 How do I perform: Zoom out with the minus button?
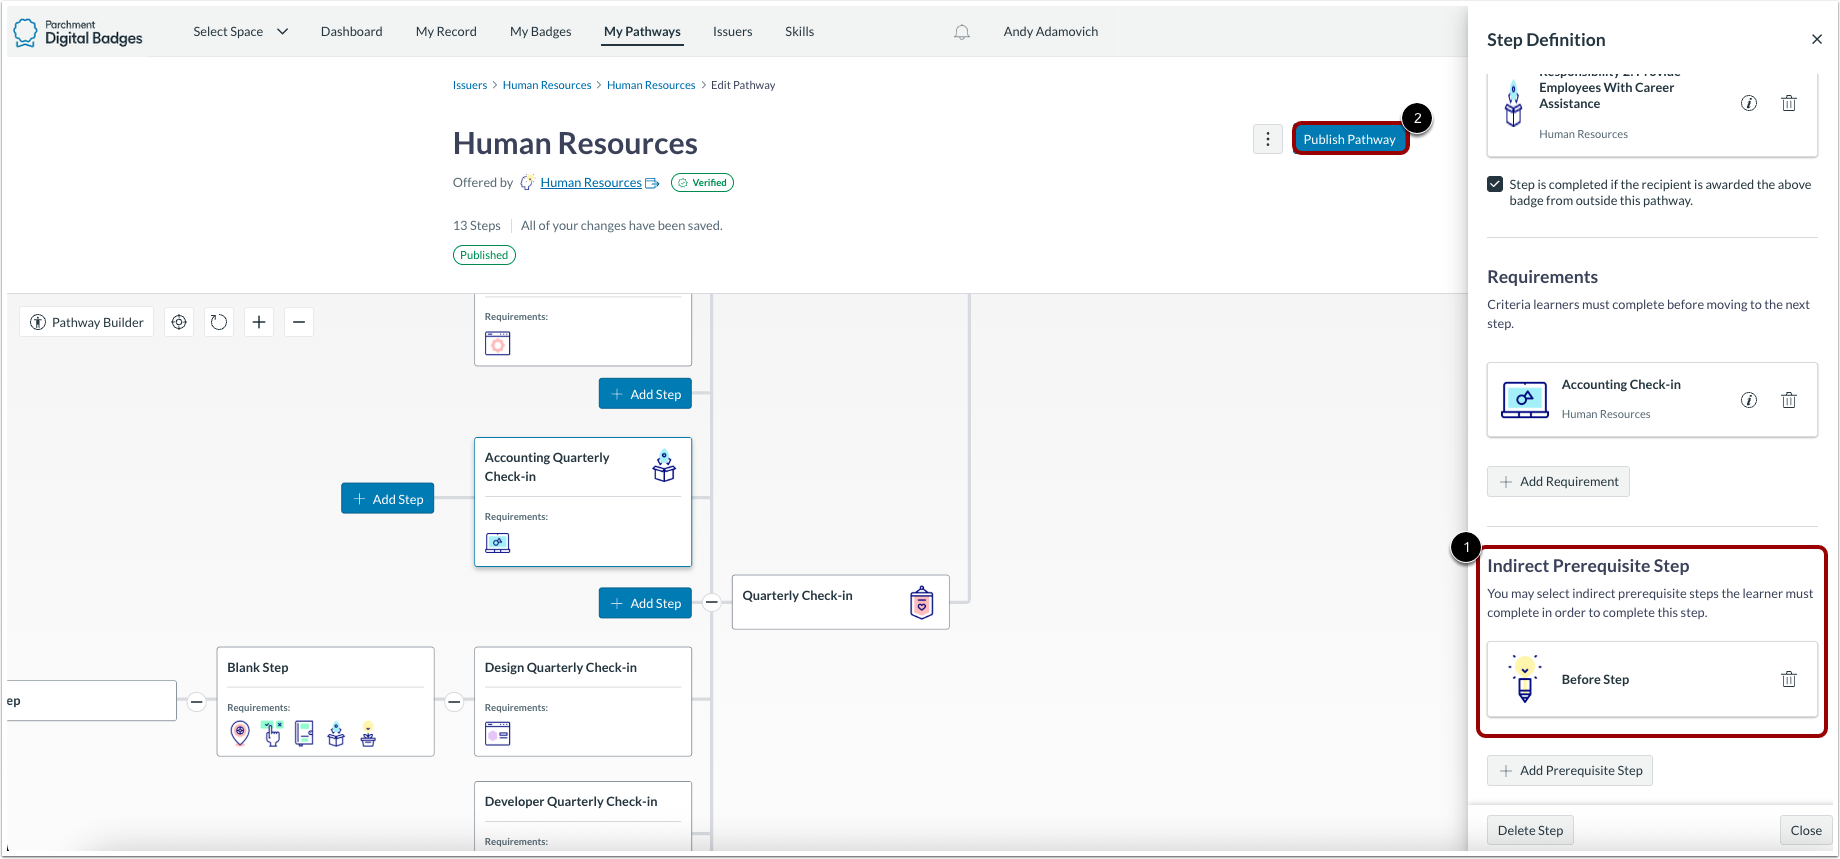(299, 322)
